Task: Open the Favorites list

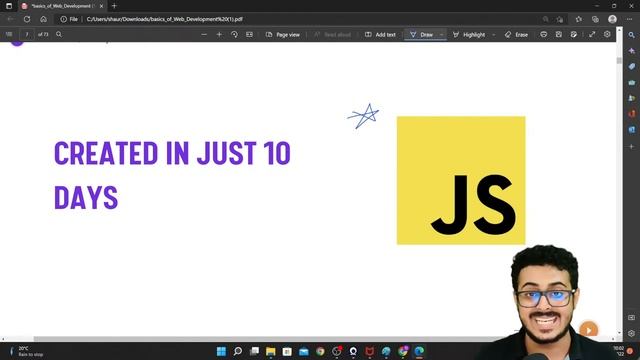Action: coord(579,19)
